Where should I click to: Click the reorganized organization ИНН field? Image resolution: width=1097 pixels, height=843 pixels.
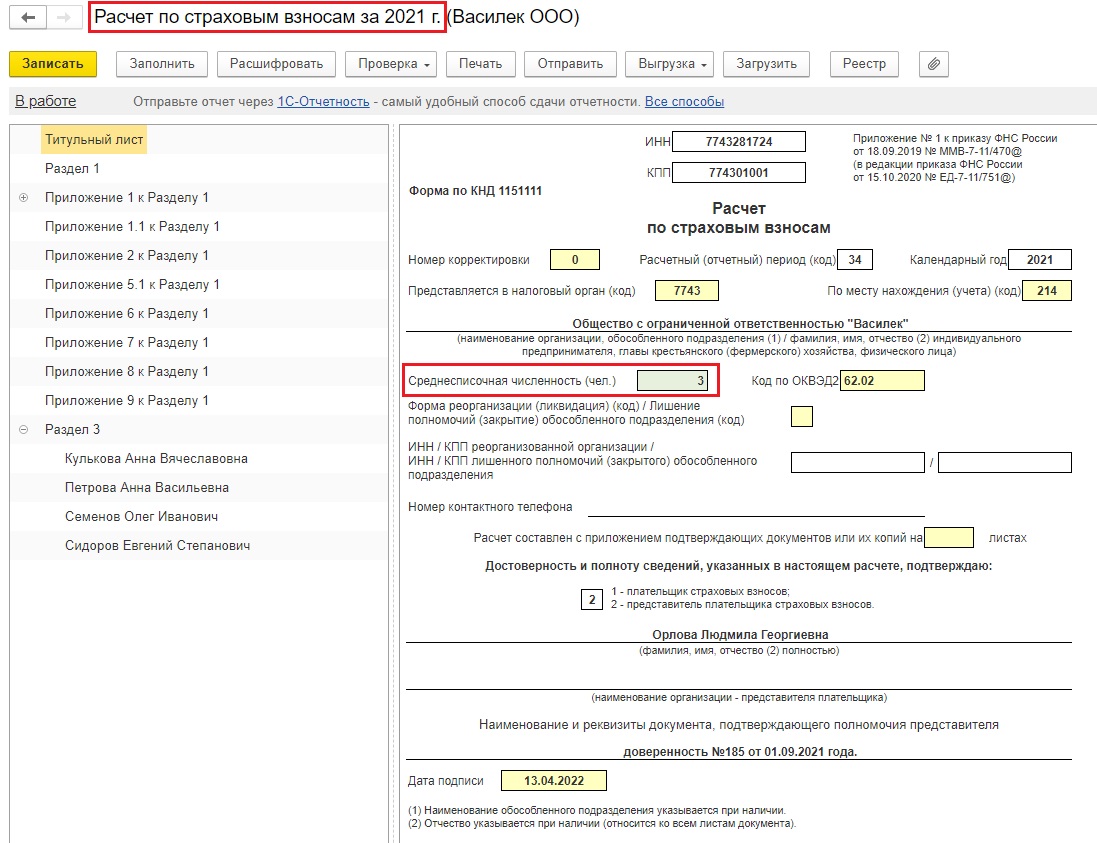pos(858,462)
